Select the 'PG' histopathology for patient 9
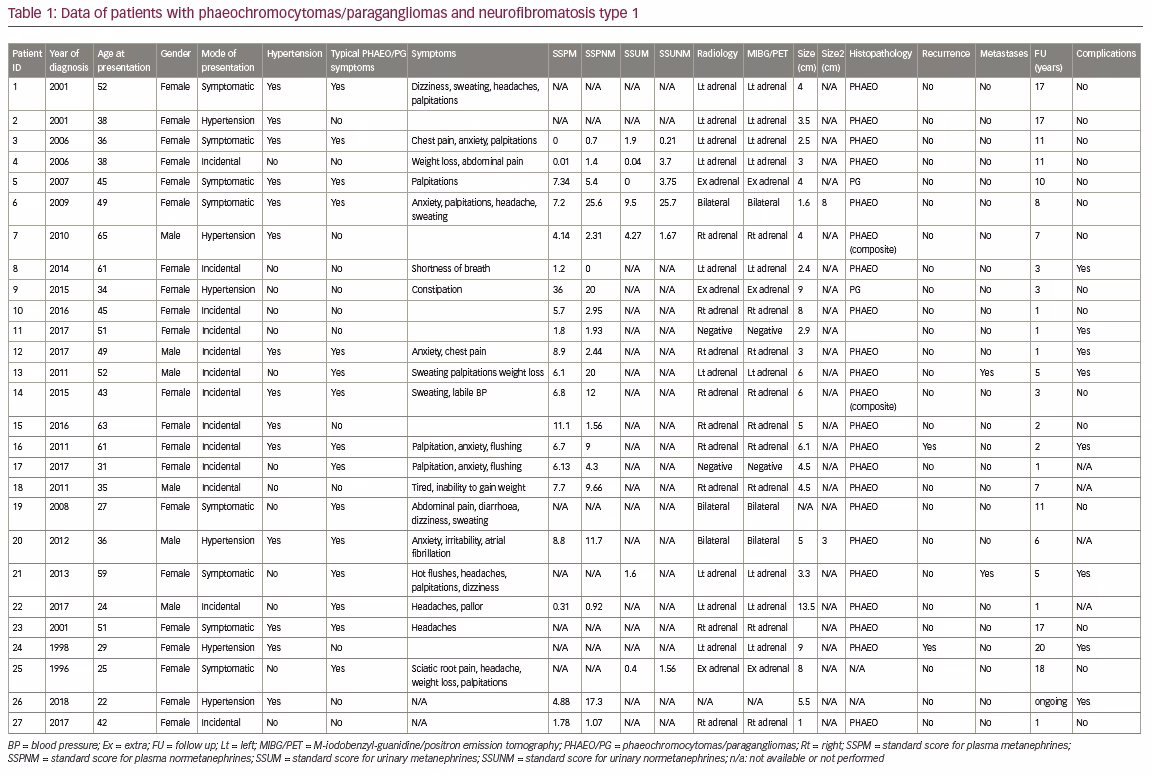The height and width of the screenshot is (776, 1152). pos(855,290)
